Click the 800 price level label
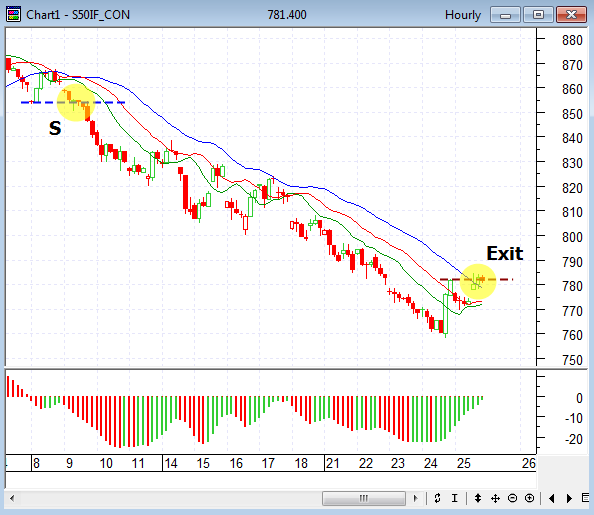Screen dimensions: 594x515 (572, 237)
